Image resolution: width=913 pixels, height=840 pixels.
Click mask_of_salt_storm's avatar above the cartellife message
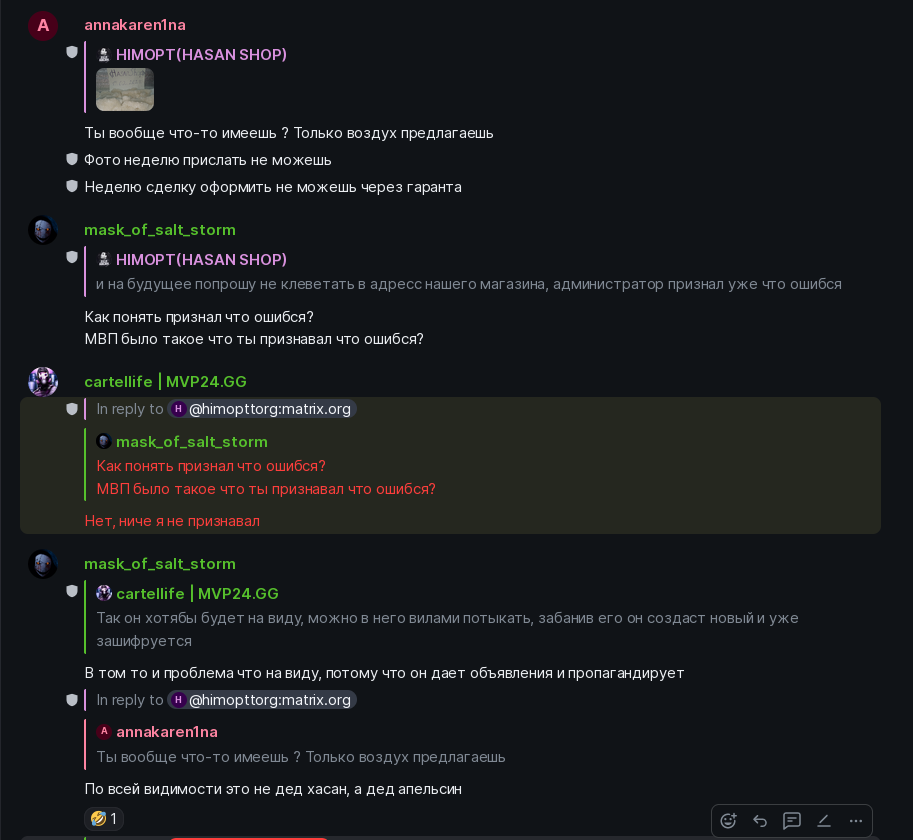43,231
